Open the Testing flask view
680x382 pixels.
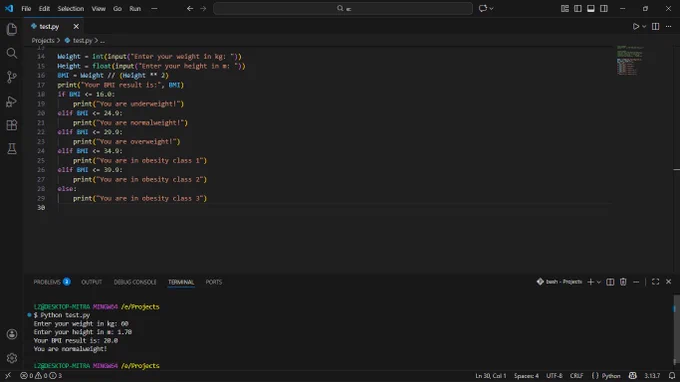point(12,149)
